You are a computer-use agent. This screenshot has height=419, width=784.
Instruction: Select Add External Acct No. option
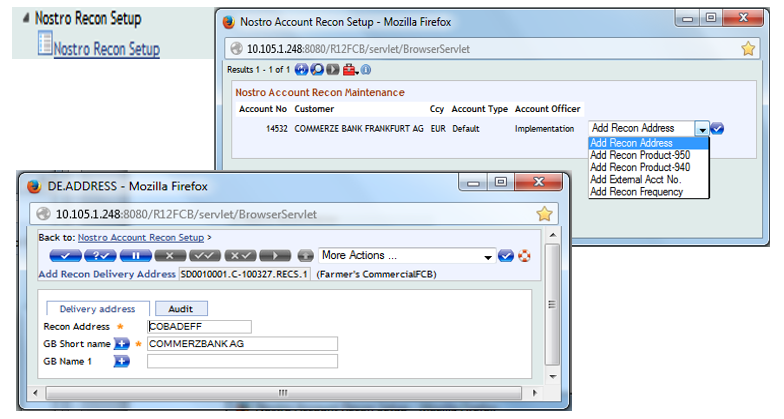(637, 179)
